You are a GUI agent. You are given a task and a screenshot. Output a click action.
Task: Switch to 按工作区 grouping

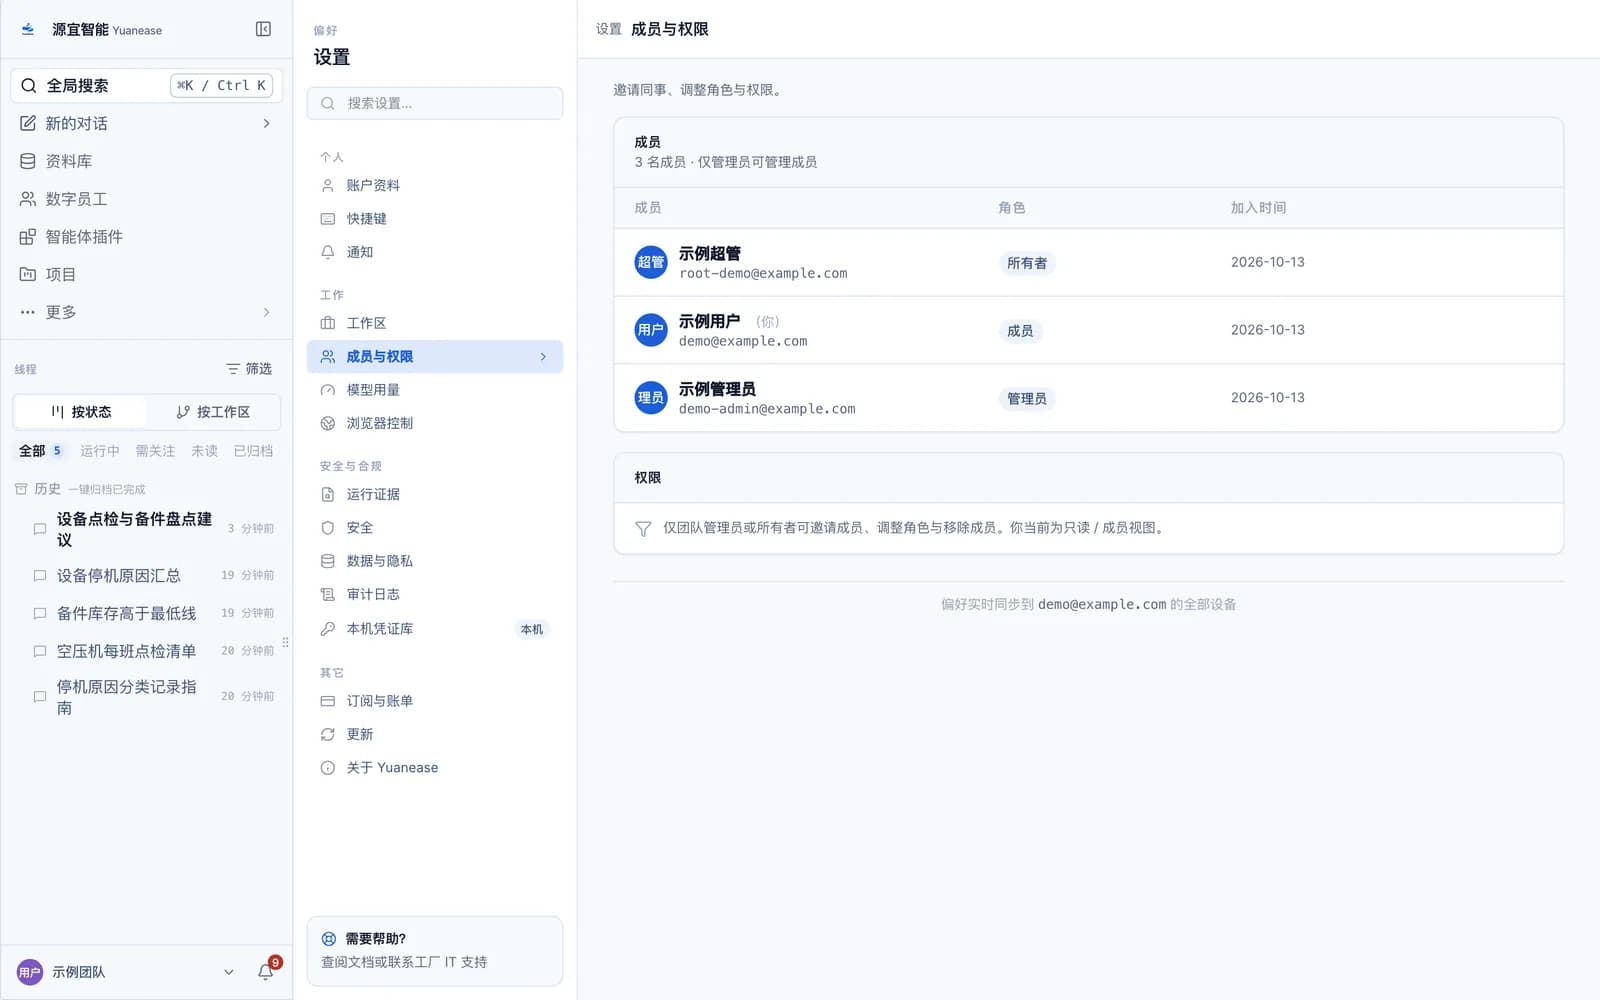212,412
